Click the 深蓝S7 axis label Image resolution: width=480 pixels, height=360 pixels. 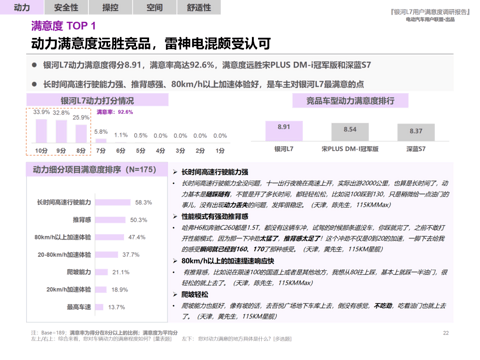(416, 149)
